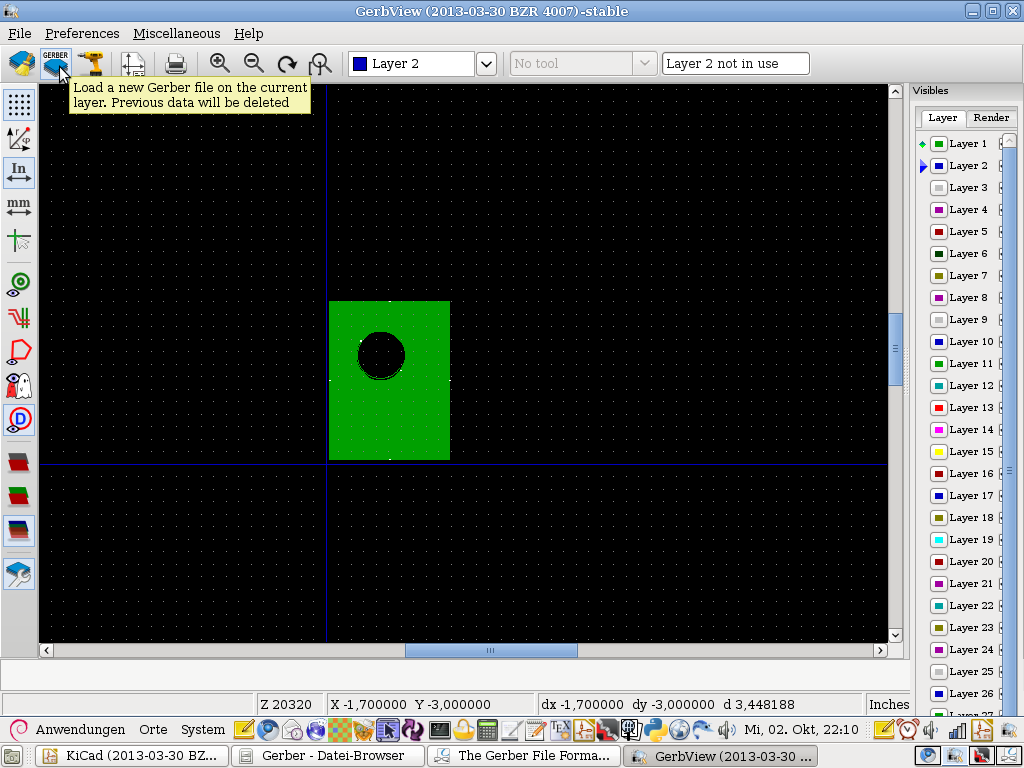Toggle flashed items sketch mode icon
This screenshot has height=768, width=1024.
(19, 283)
